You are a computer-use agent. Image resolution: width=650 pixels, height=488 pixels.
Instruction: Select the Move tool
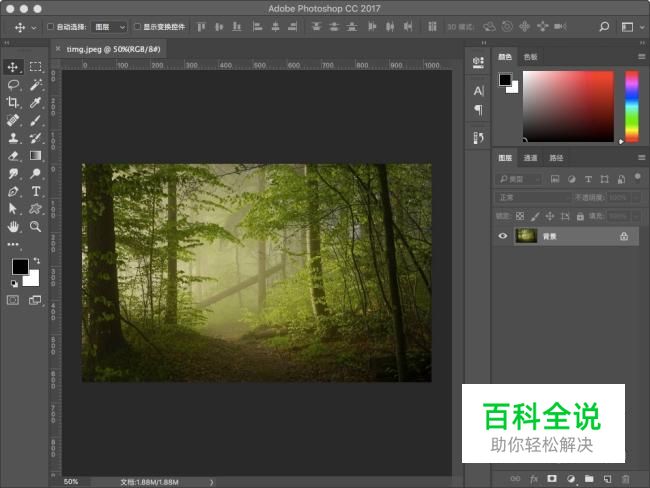click(14, 67)
